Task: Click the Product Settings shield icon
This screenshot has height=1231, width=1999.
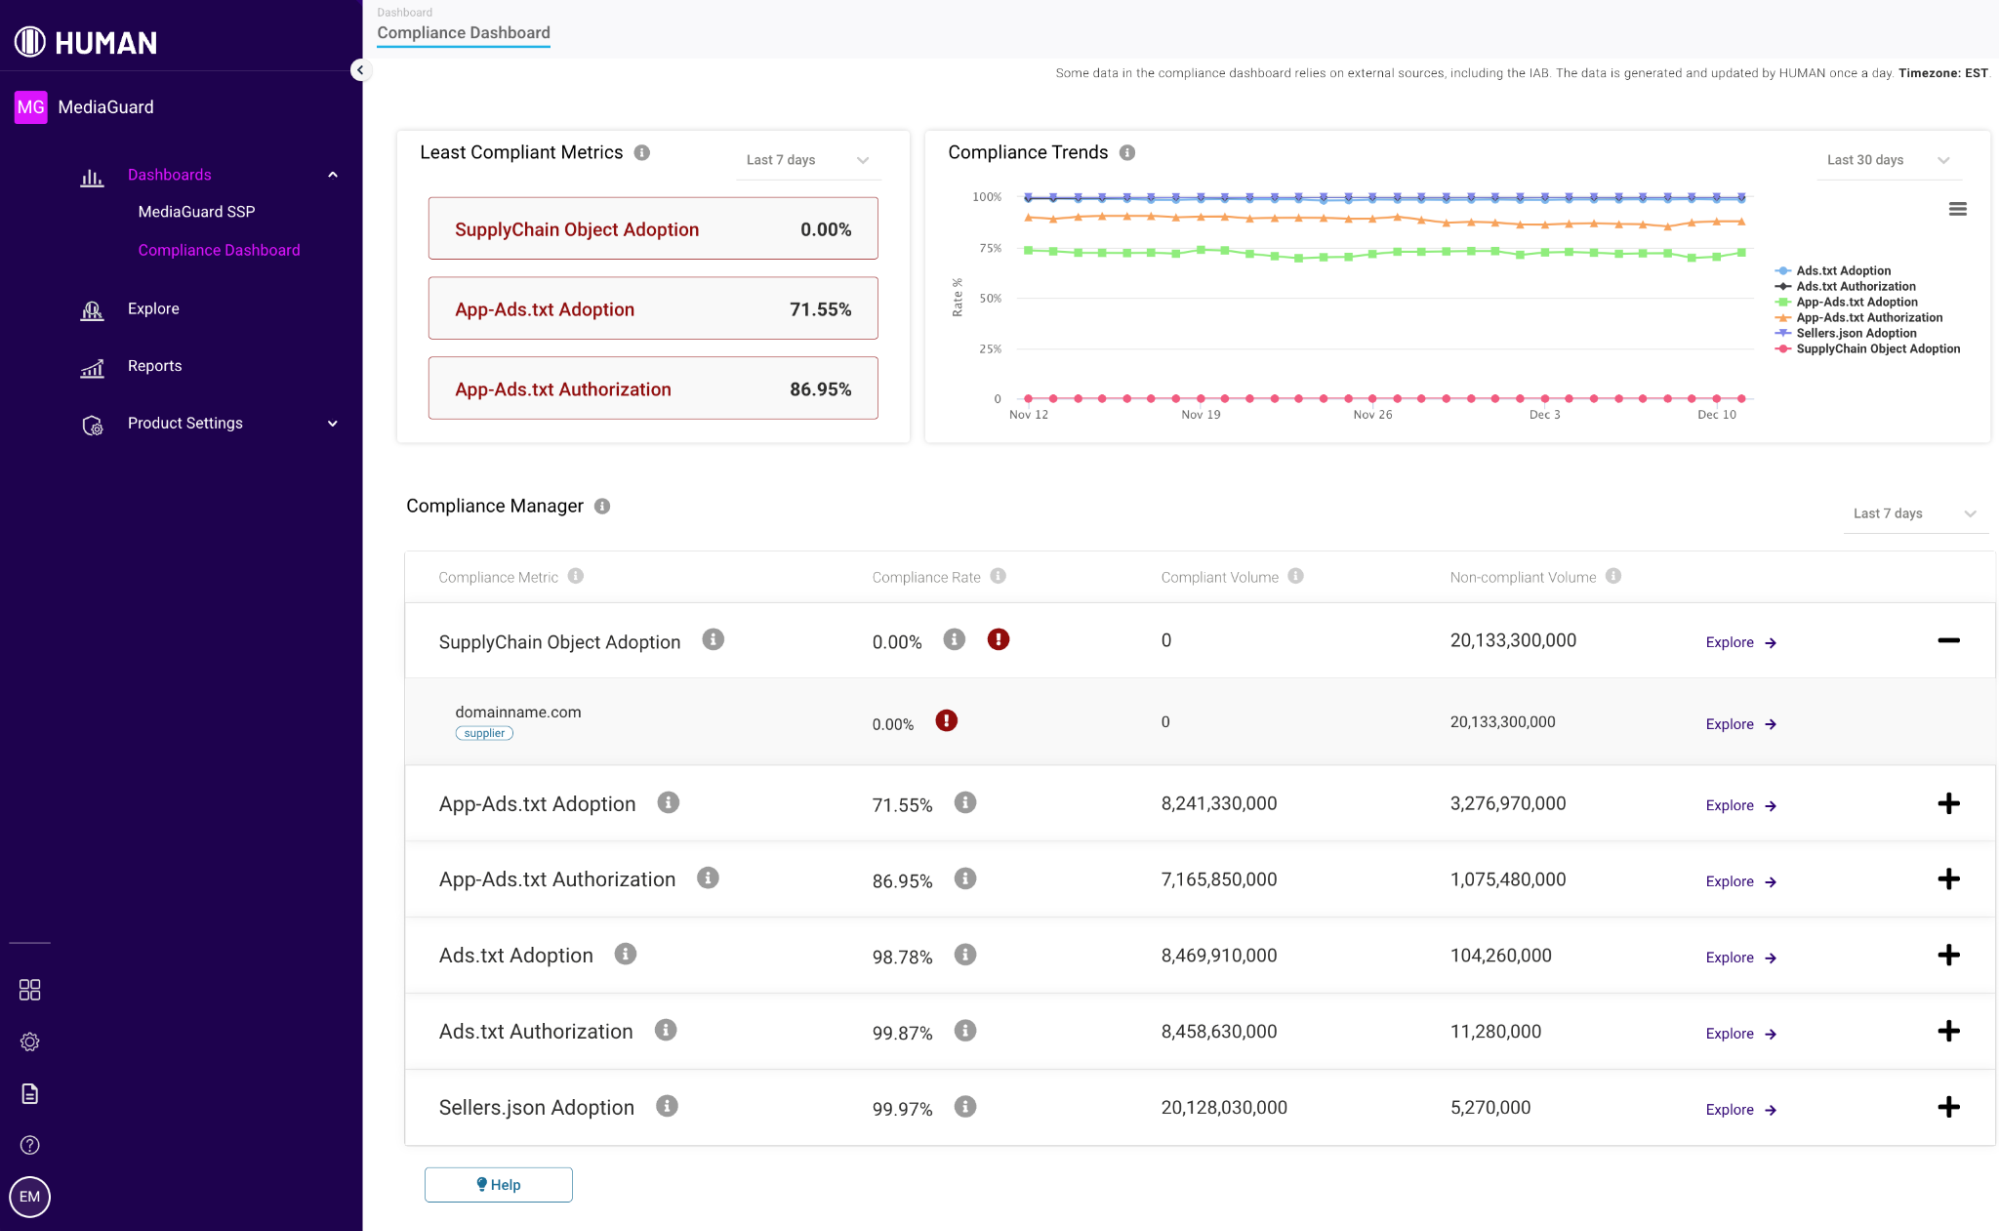Action: click(x=92, y=425)
